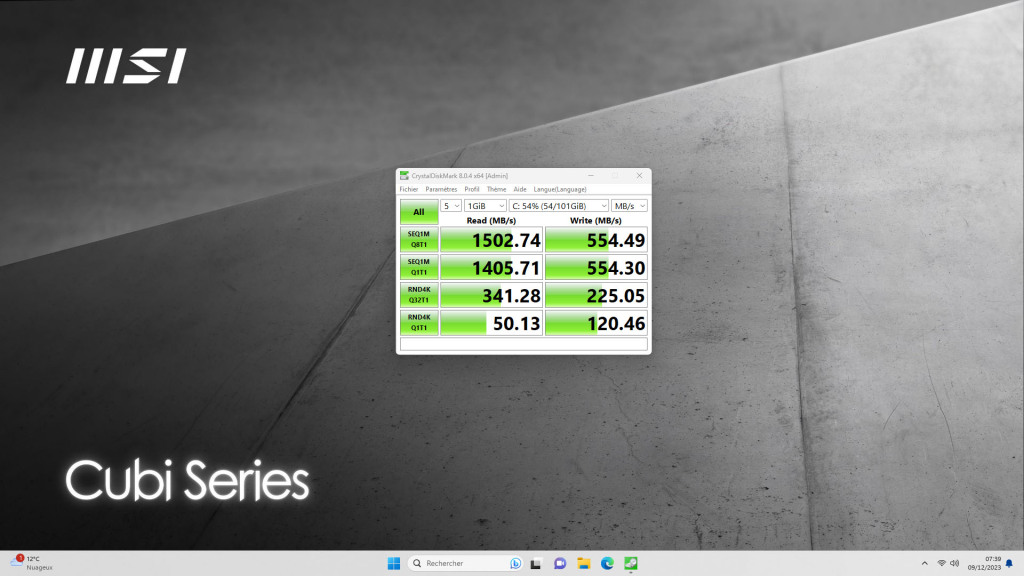Open the test count dropdown showing 5
Screen dimensions: 1024x576
[x=451, y=206]
